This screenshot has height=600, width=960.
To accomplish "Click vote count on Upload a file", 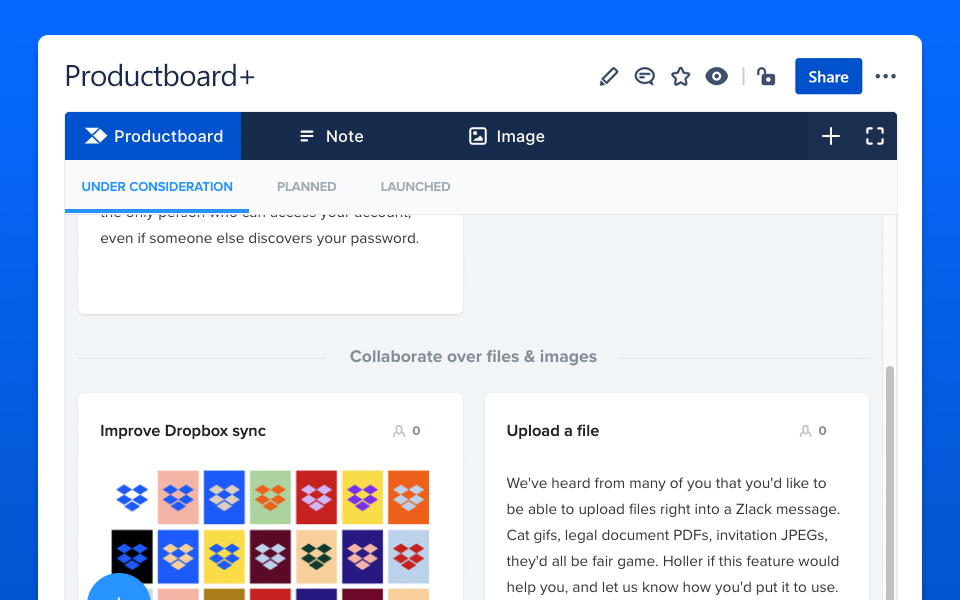I will pos(813,431).
